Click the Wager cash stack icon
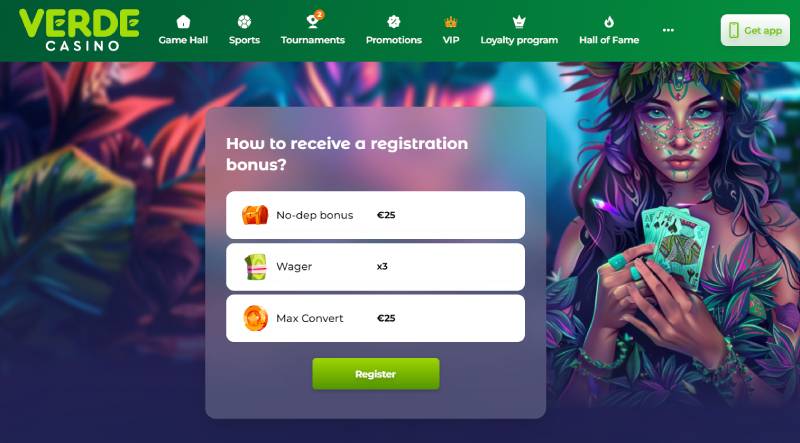 click(x=256, y=266)
